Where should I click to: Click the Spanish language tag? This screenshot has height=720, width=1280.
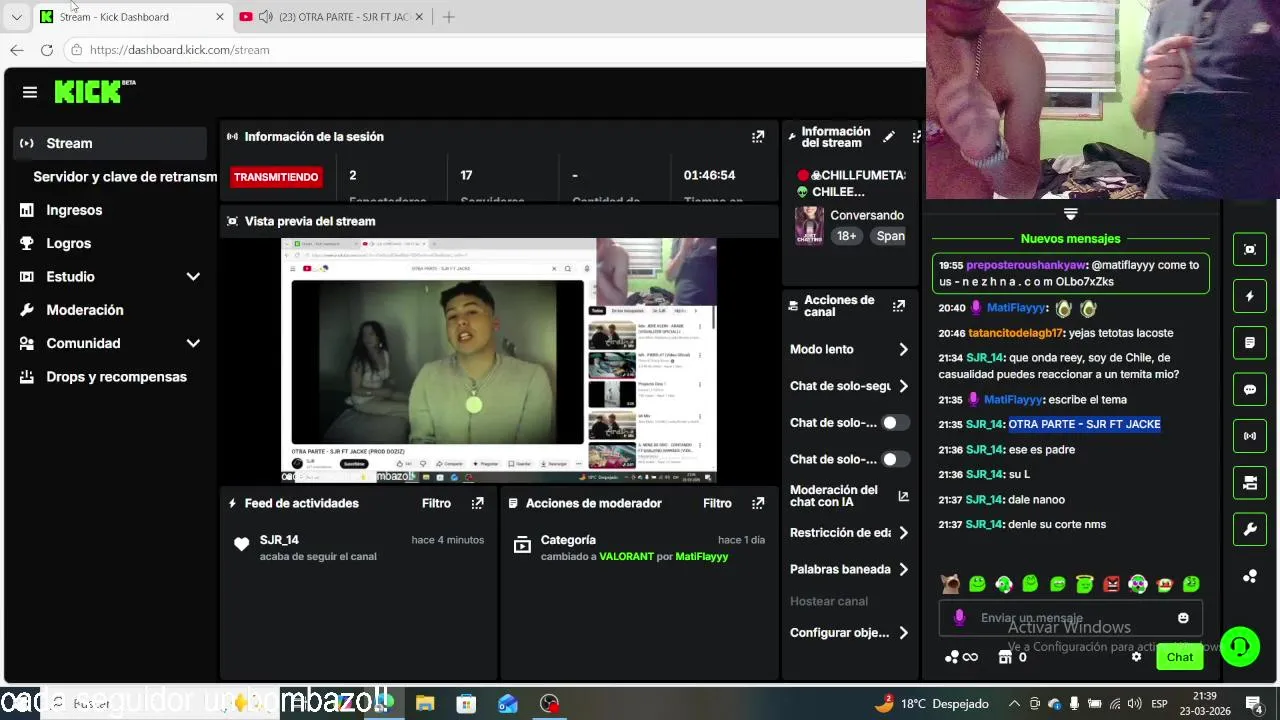[888, 236]
